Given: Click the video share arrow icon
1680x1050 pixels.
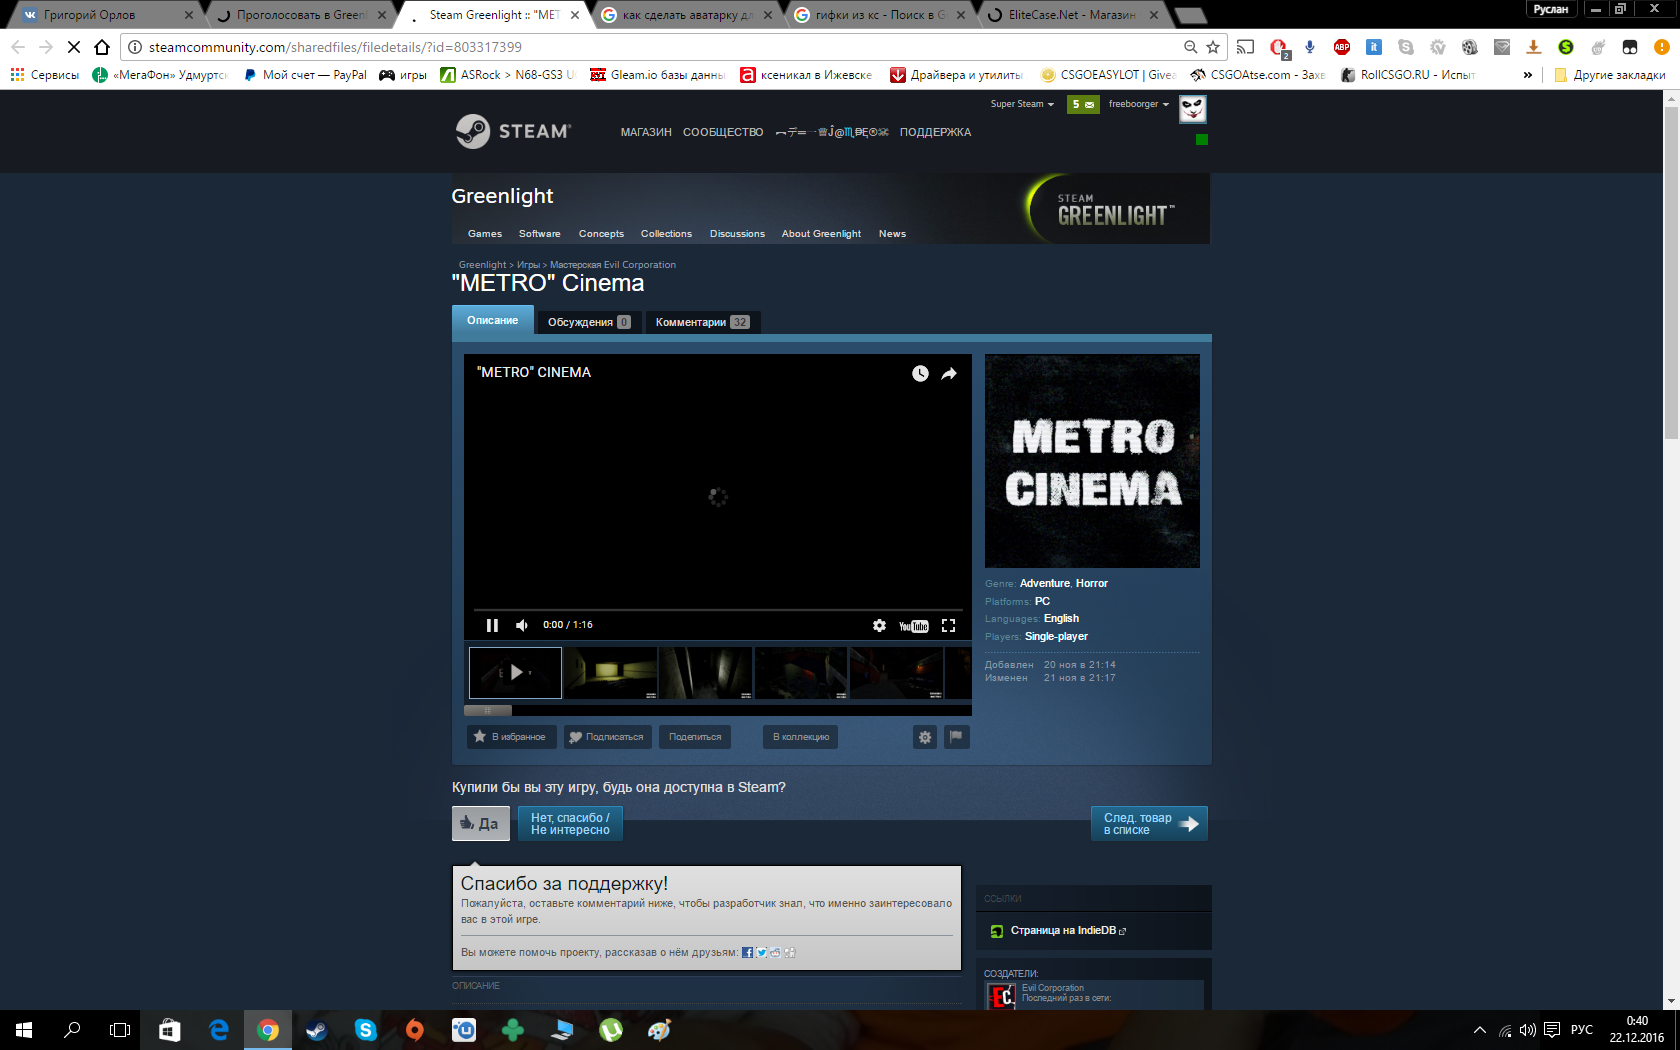Looking at the screenshot, I should coord(949,373).
